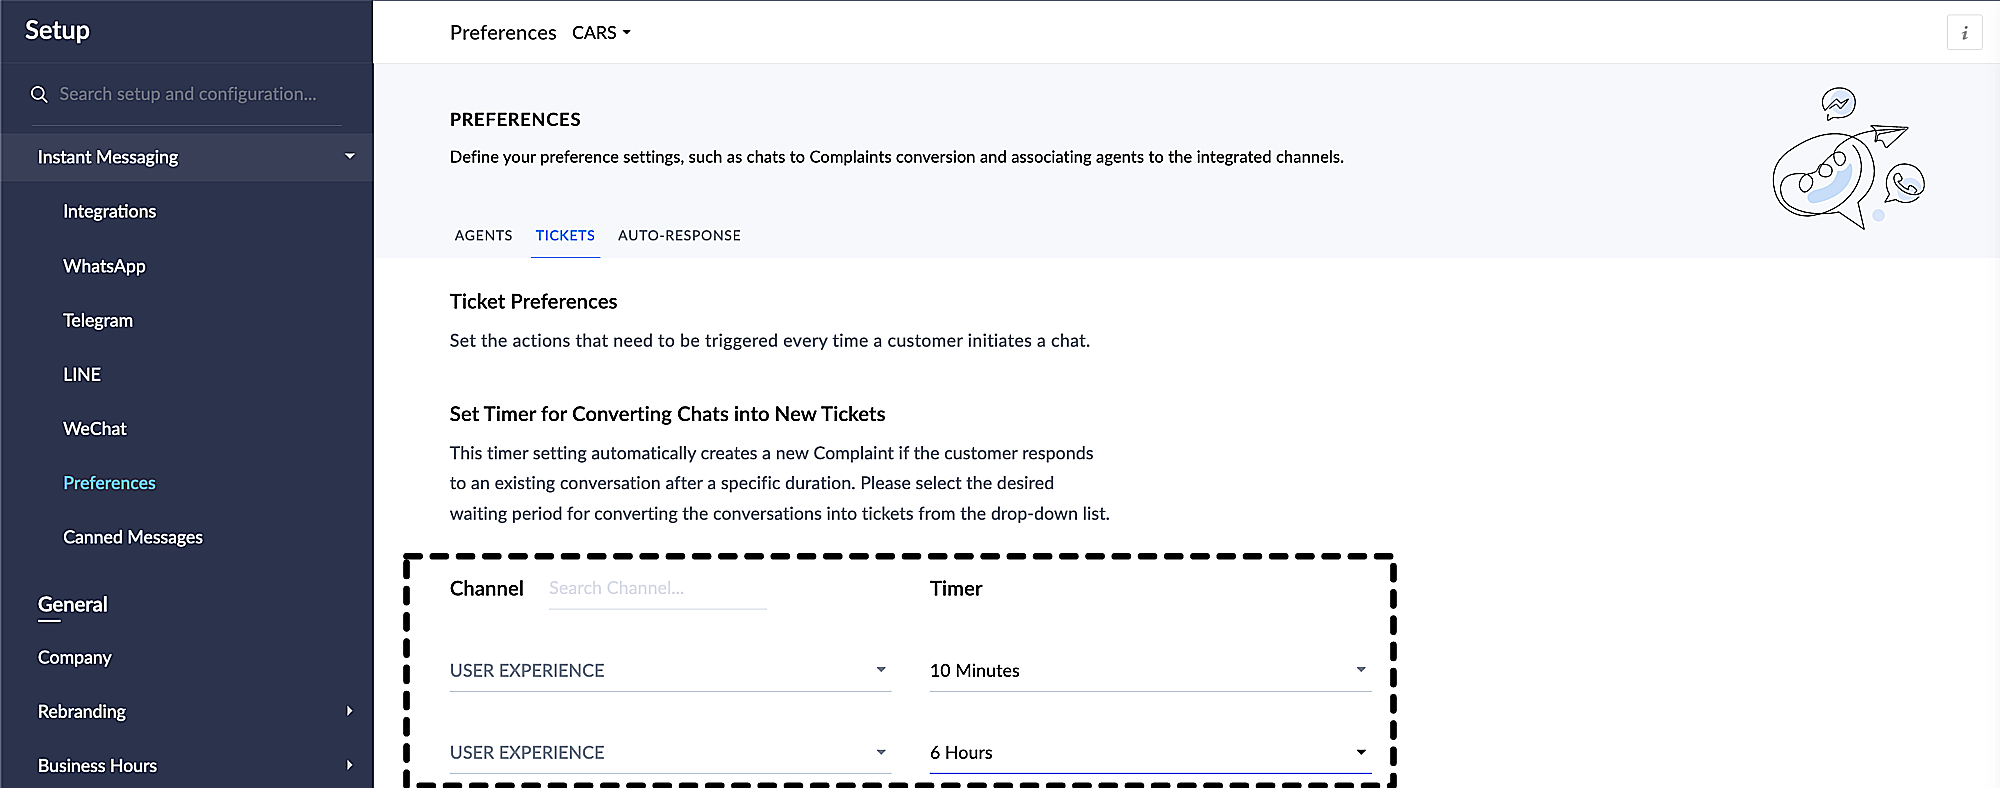This screenshot has width=2000, height=788.
Task: Click the search magnifier icon in Setup
Action: pyautogui.click(x=39, y=94)
